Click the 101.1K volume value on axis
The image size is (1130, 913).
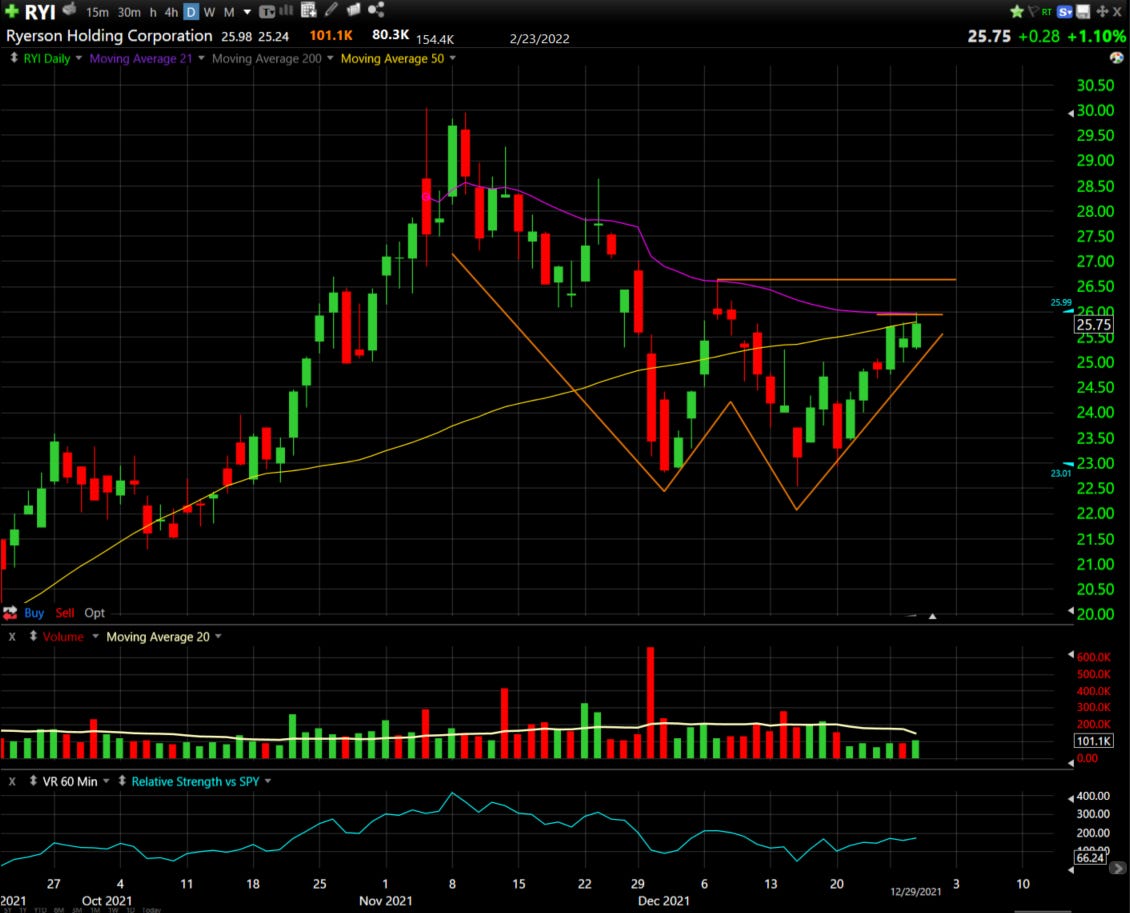click(x=1093, y=741)
